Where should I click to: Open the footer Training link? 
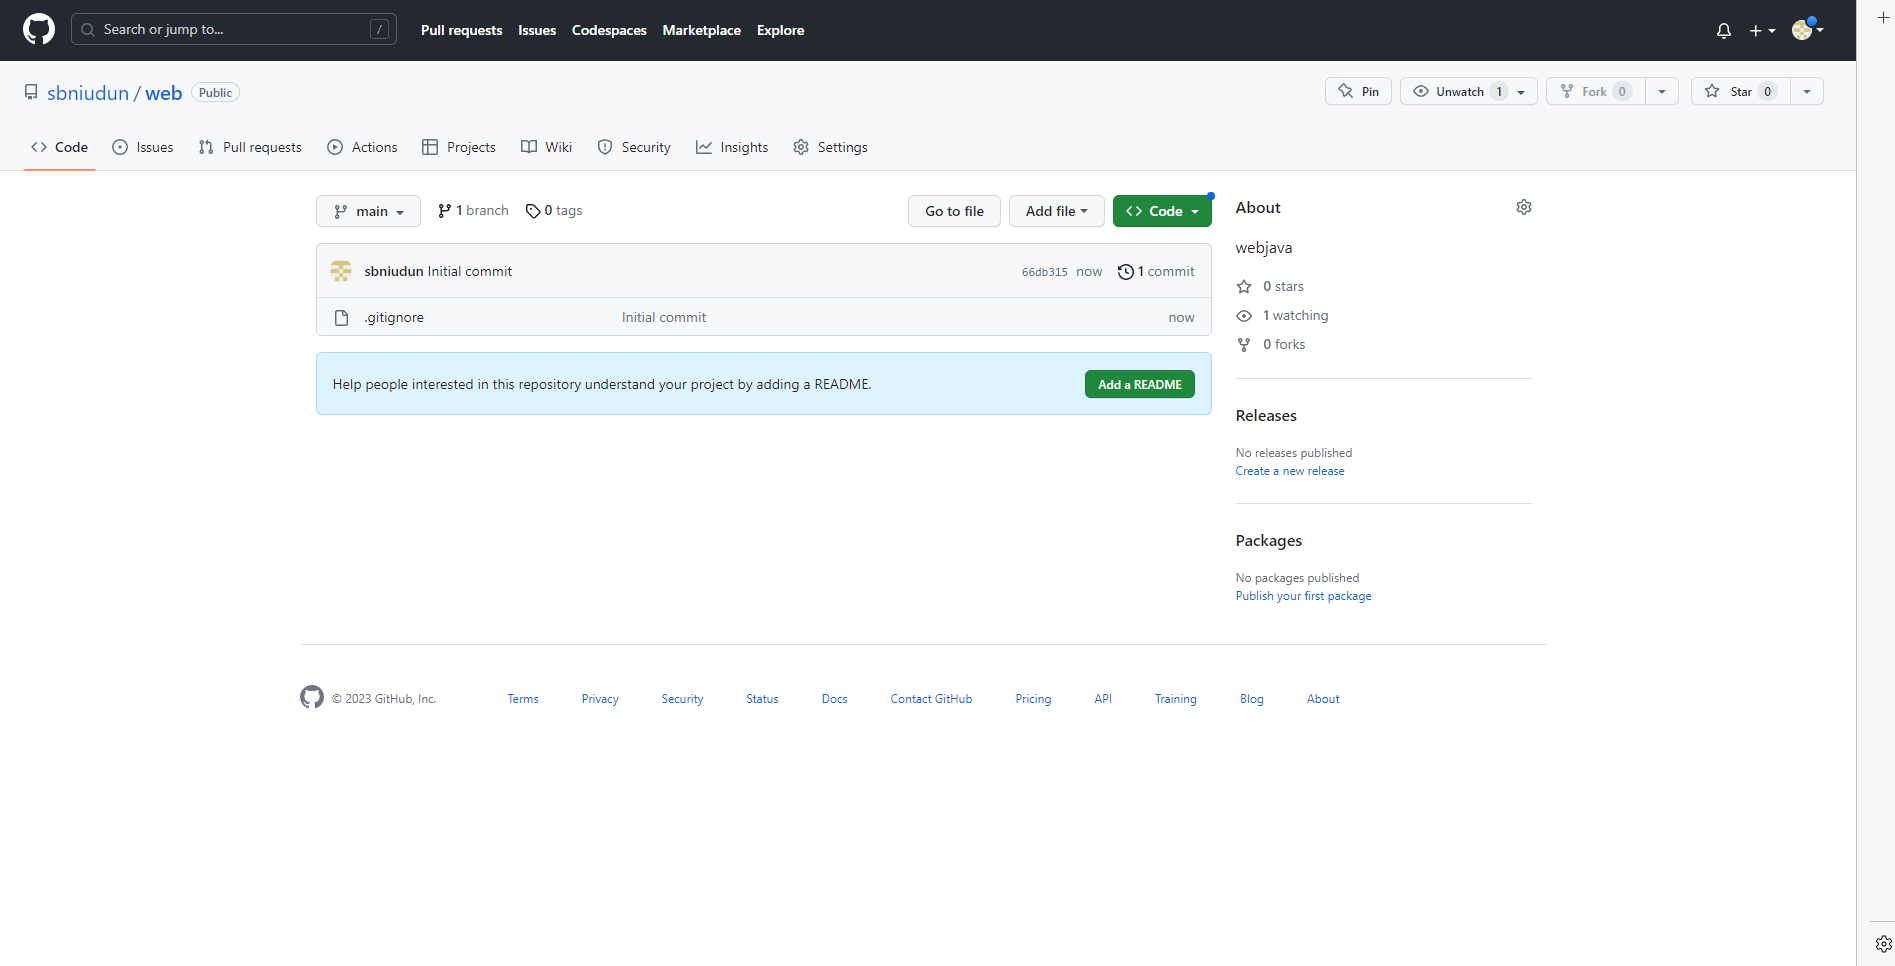[1176, 699]
